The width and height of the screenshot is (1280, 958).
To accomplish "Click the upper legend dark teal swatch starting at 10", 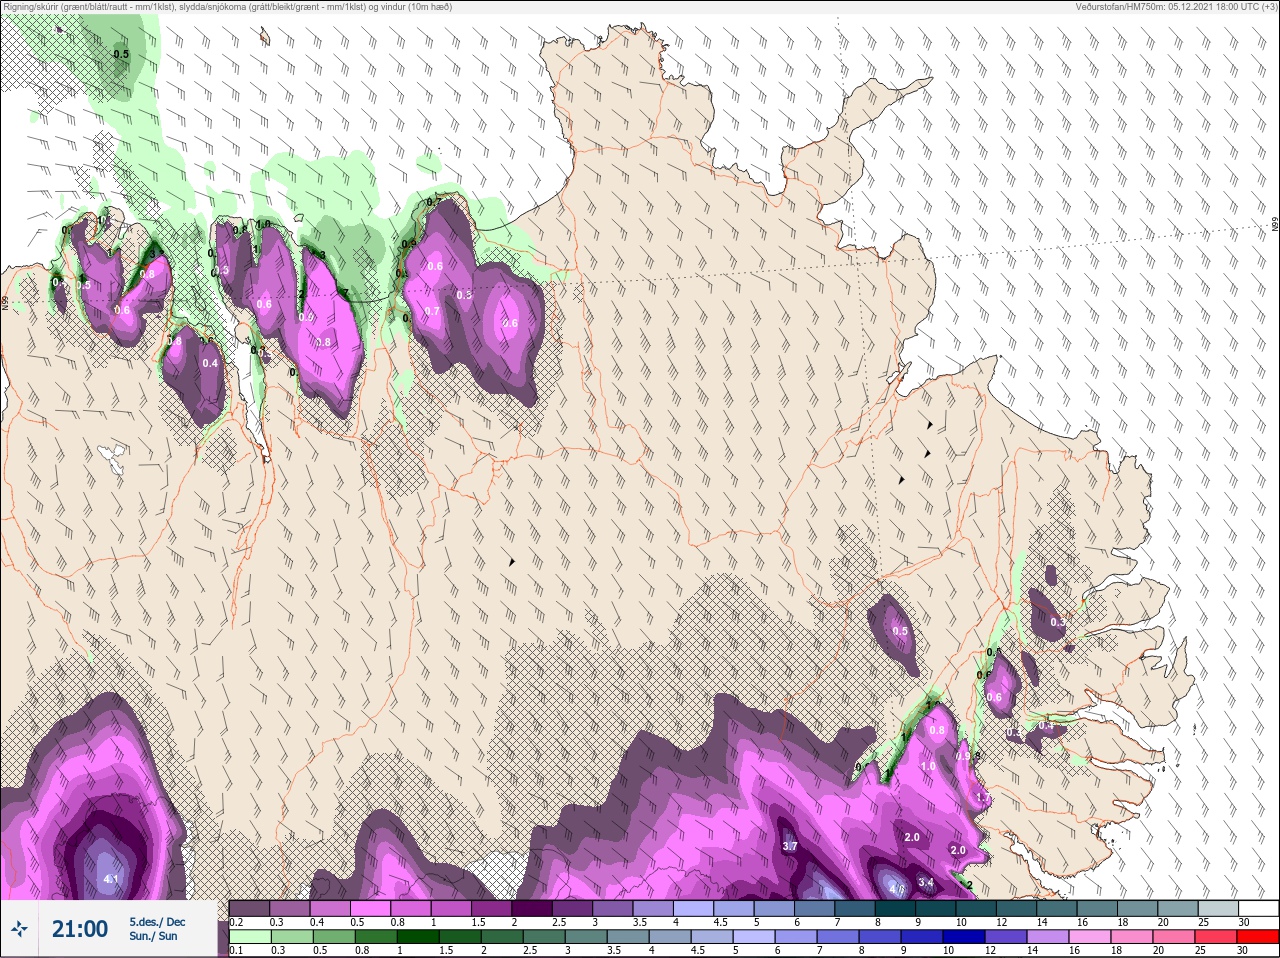I will coord(976,908).
